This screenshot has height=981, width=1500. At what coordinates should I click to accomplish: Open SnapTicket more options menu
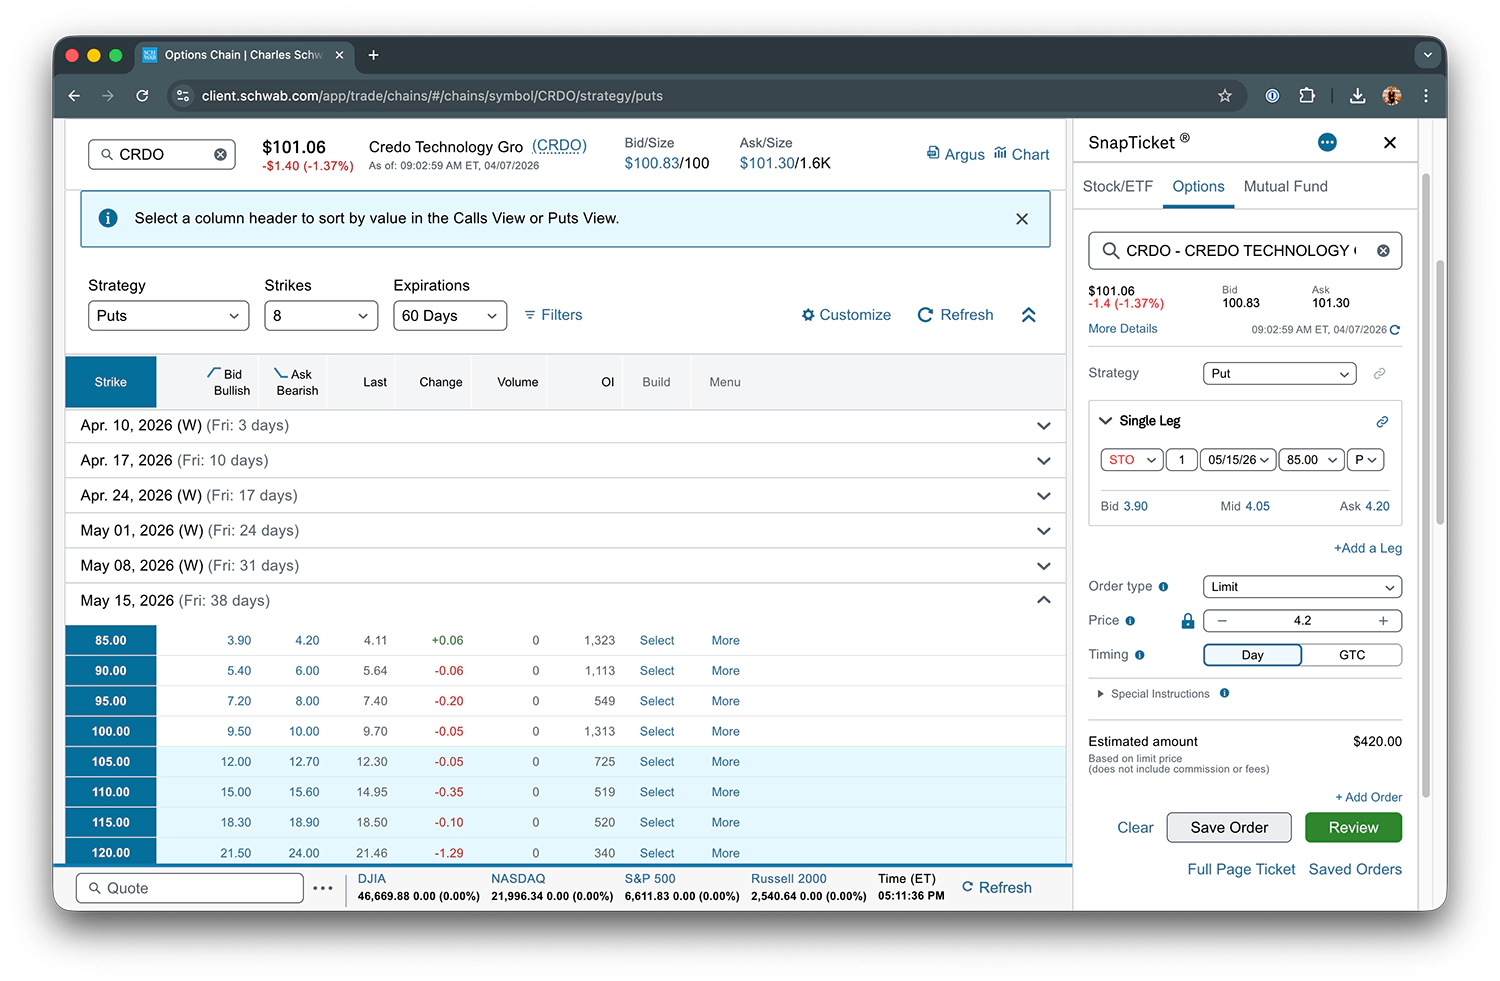(1327, 143)
